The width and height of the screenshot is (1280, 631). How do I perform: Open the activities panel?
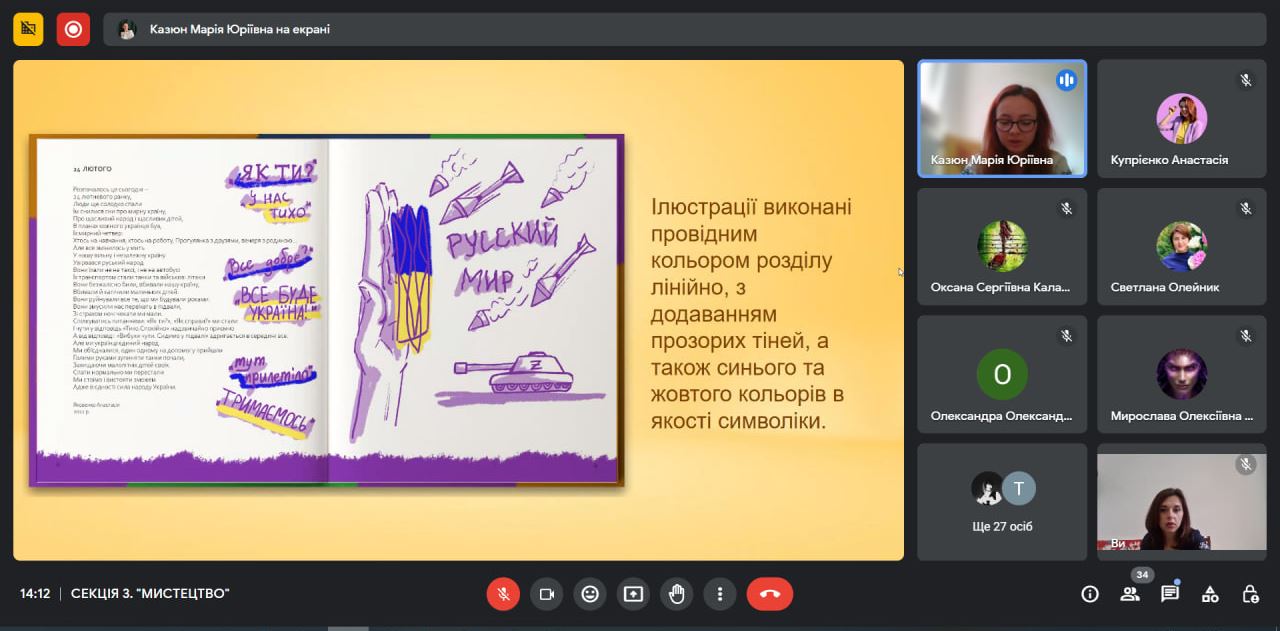pyautogui.click(x=1210, y=594)
